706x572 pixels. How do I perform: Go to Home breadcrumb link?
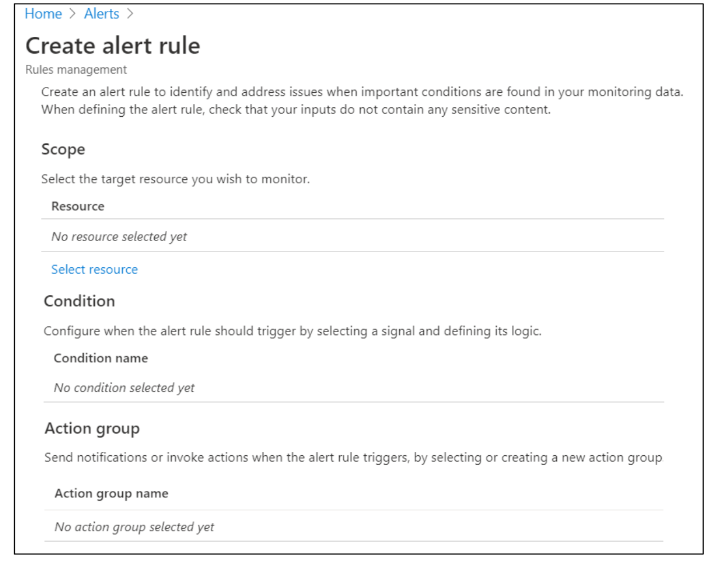pyautogui.click(x=43, y=14)
